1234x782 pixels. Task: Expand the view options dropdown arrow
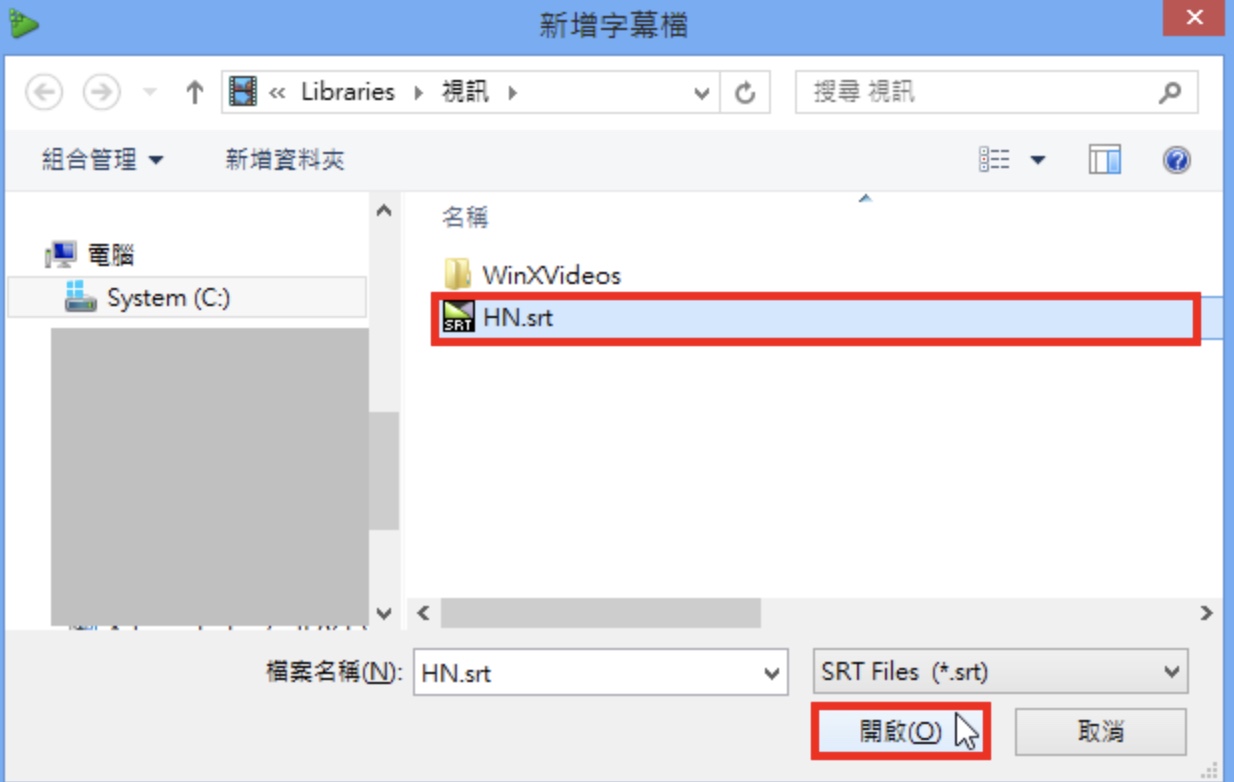pyautogui.click(x=1037, y=160)
